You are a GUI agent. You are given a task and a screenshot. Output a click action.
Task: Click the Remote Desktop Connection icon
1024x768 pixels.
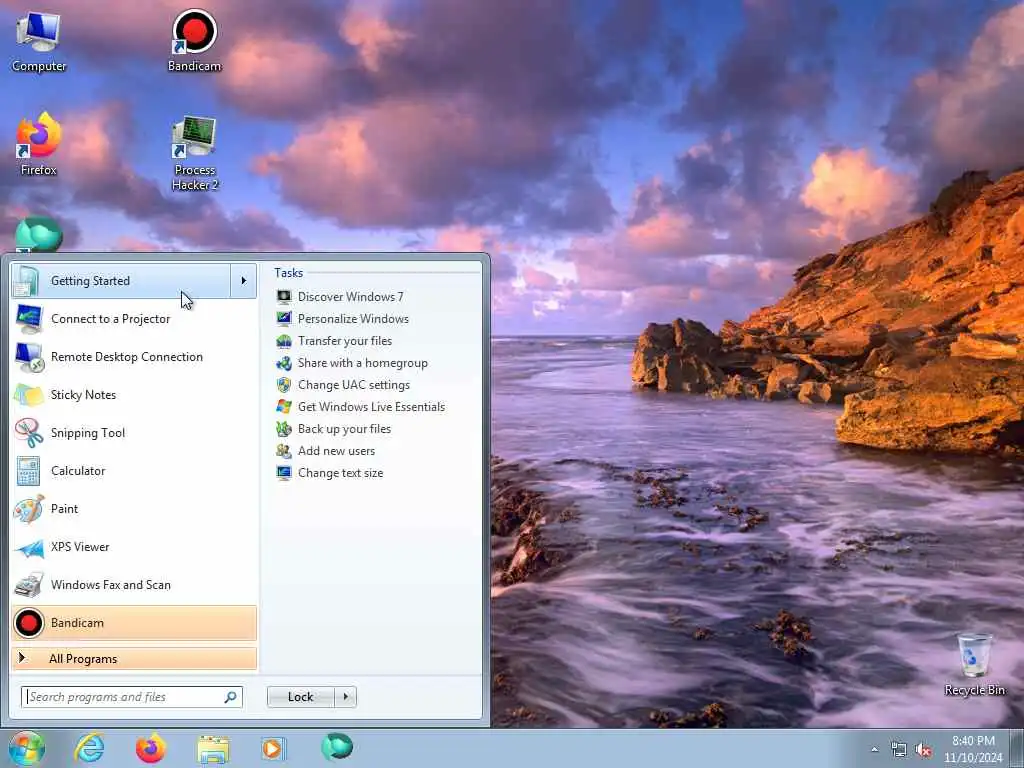(29, 357)
